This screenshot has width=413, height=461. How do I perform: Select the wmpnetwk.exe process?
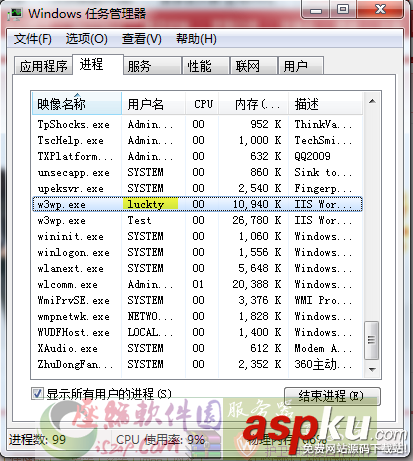[x=197, y=316]
